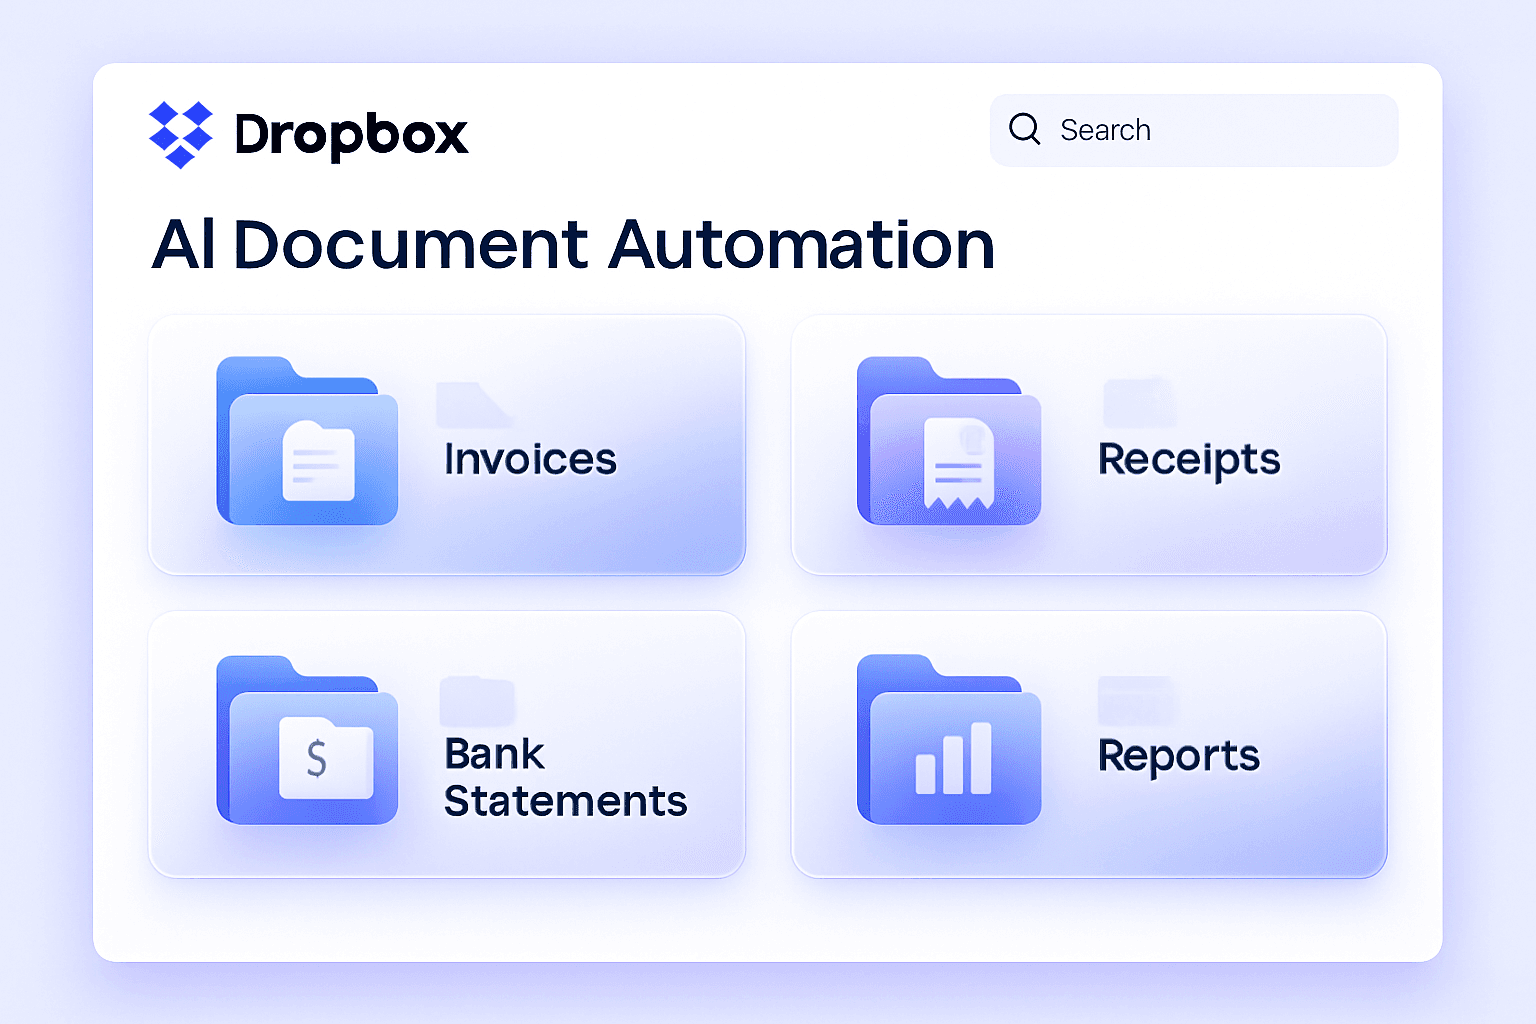This screenshot has width=1536, height=1024.
Task: Open the Receipts folder icon
Action: pyautogui.click(x=948, y=441)
